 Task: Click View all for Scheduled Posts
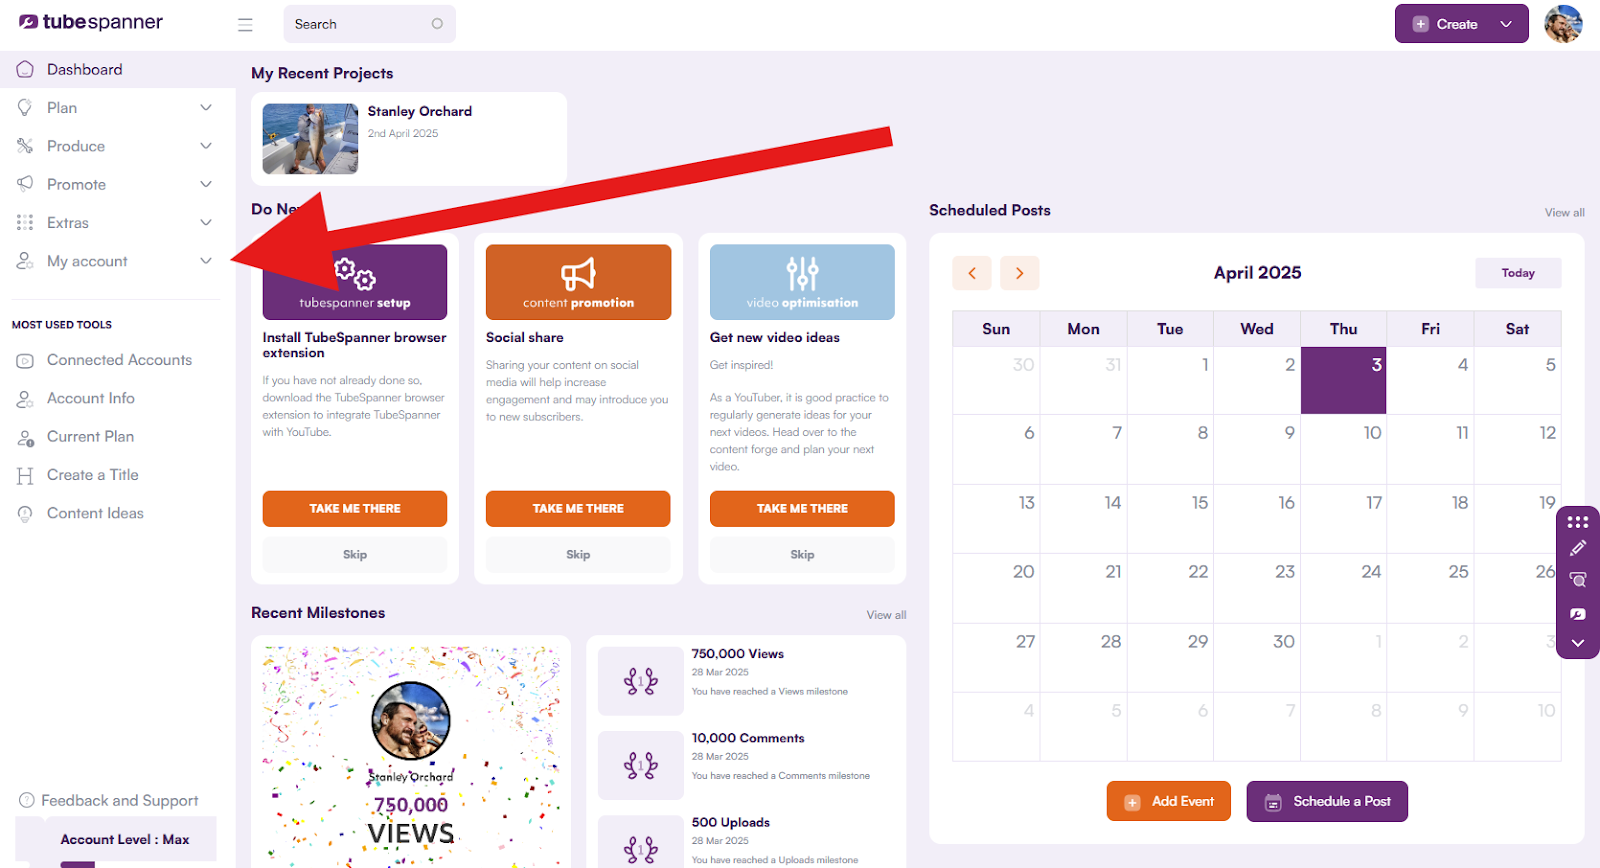tap(1564, 212)
